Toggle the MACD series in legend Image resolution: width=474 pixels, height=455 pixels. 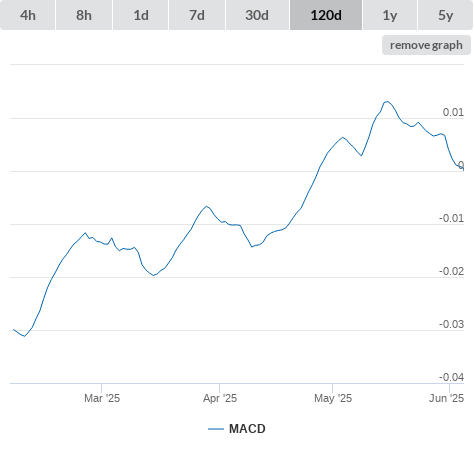[x=247, y=429]
